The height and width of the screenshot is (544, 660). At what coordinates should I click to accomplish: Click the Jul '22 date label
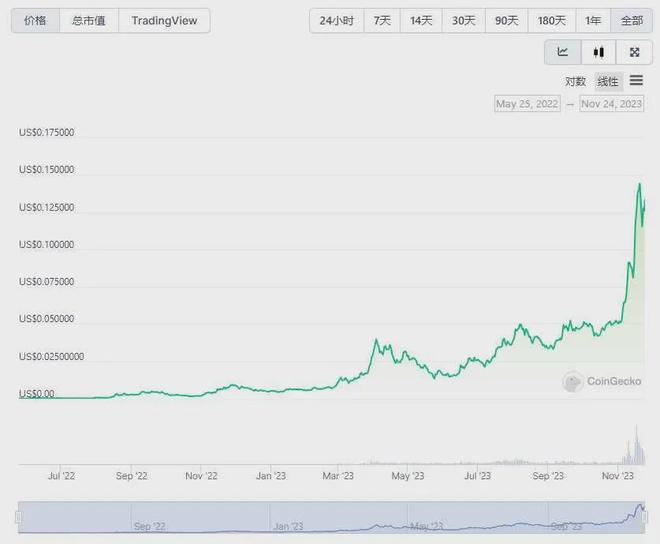tap(61, 476)
